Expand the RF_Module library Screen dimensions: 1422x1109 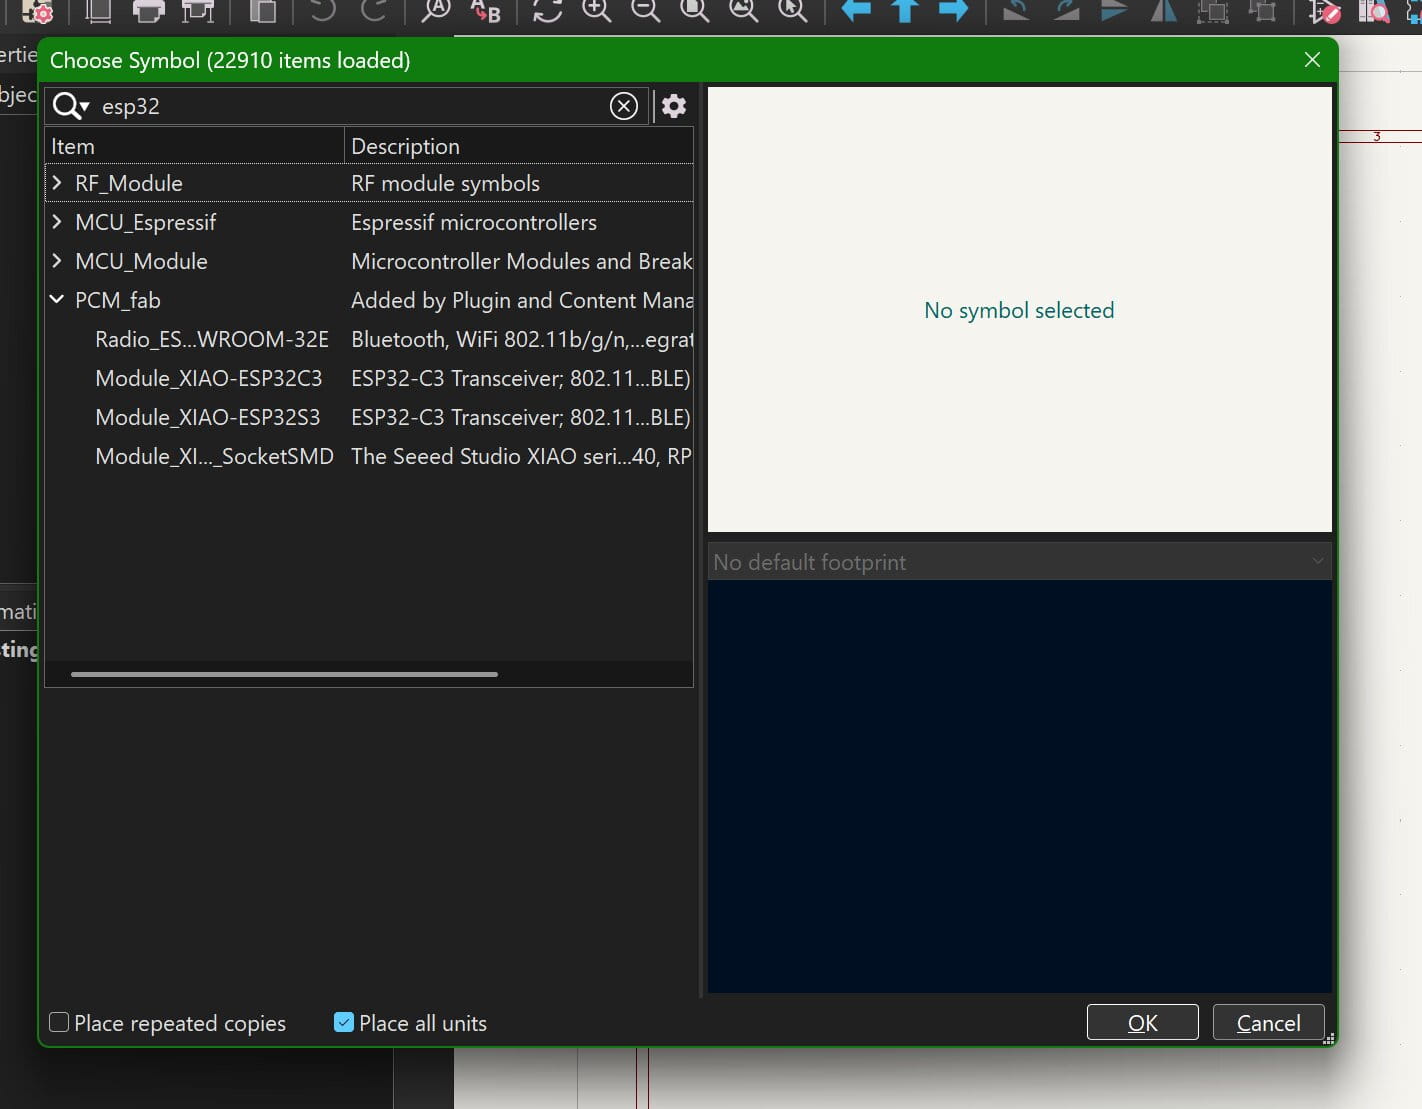pyautogui.click(x=57, y=183)
